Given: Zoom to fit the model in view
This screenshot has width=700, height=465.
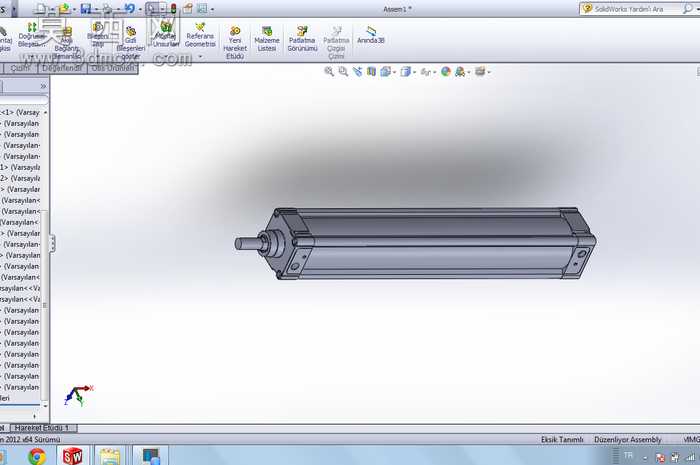Looking at the screenshot, I should point(329,71).
